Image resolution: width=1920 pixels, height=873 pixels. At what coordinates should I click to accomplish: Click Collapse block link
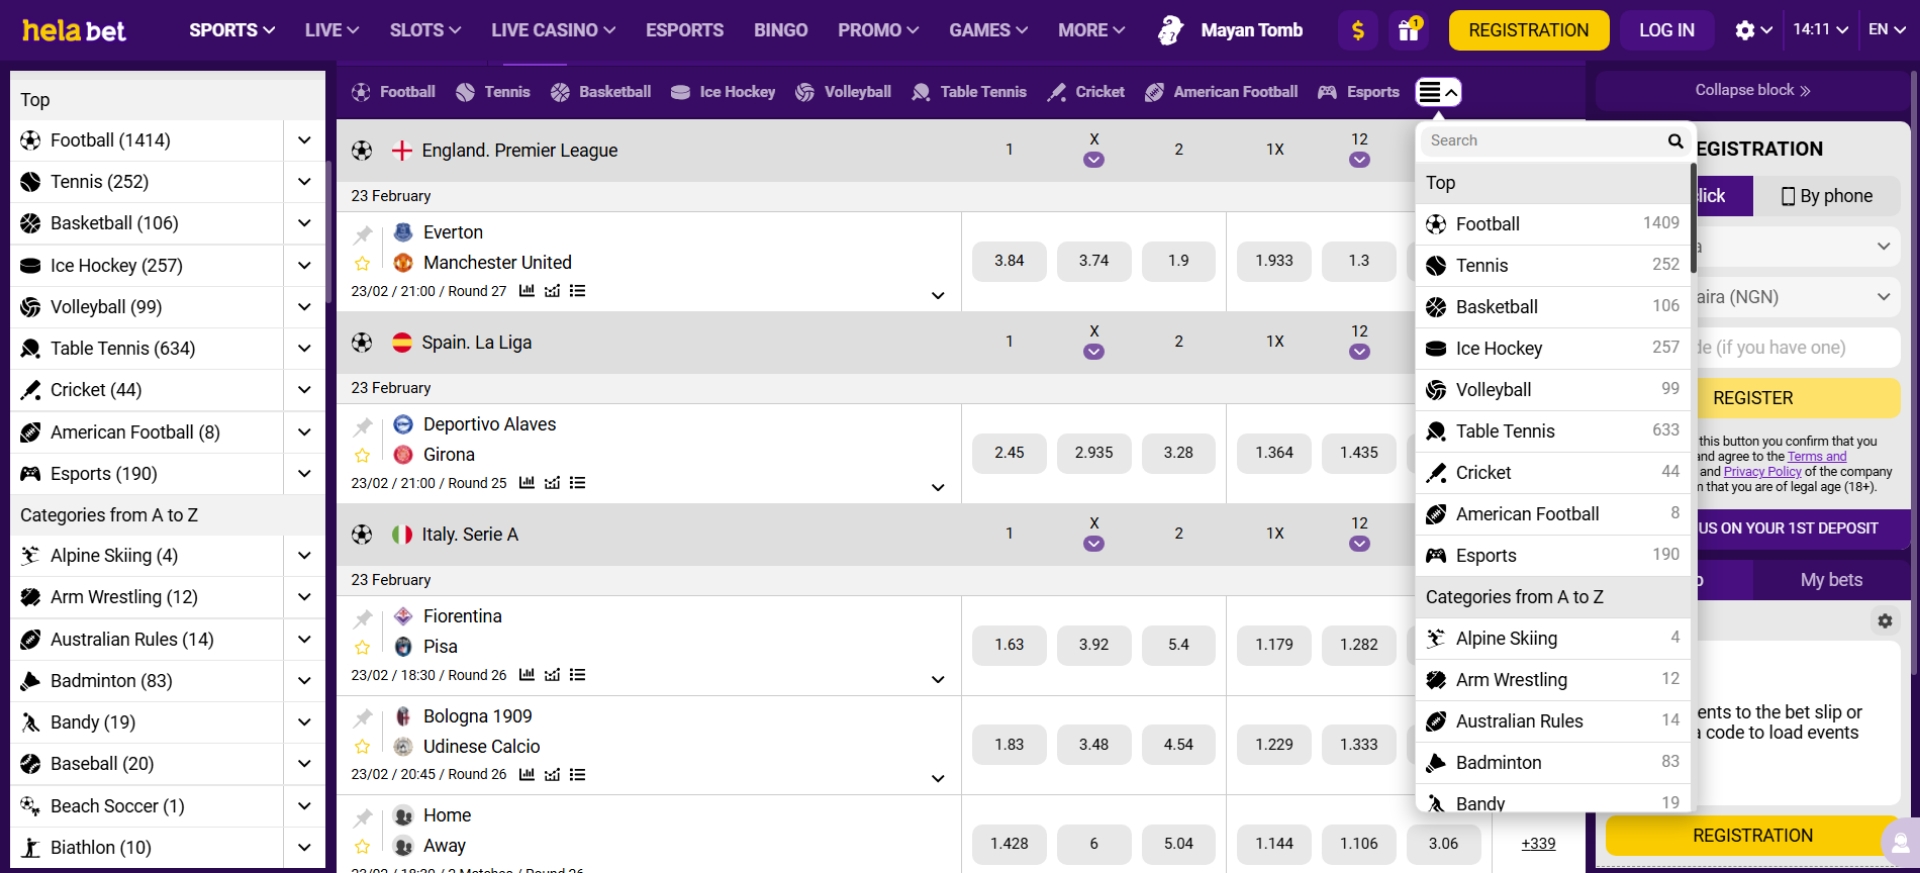coord(1753,90)
